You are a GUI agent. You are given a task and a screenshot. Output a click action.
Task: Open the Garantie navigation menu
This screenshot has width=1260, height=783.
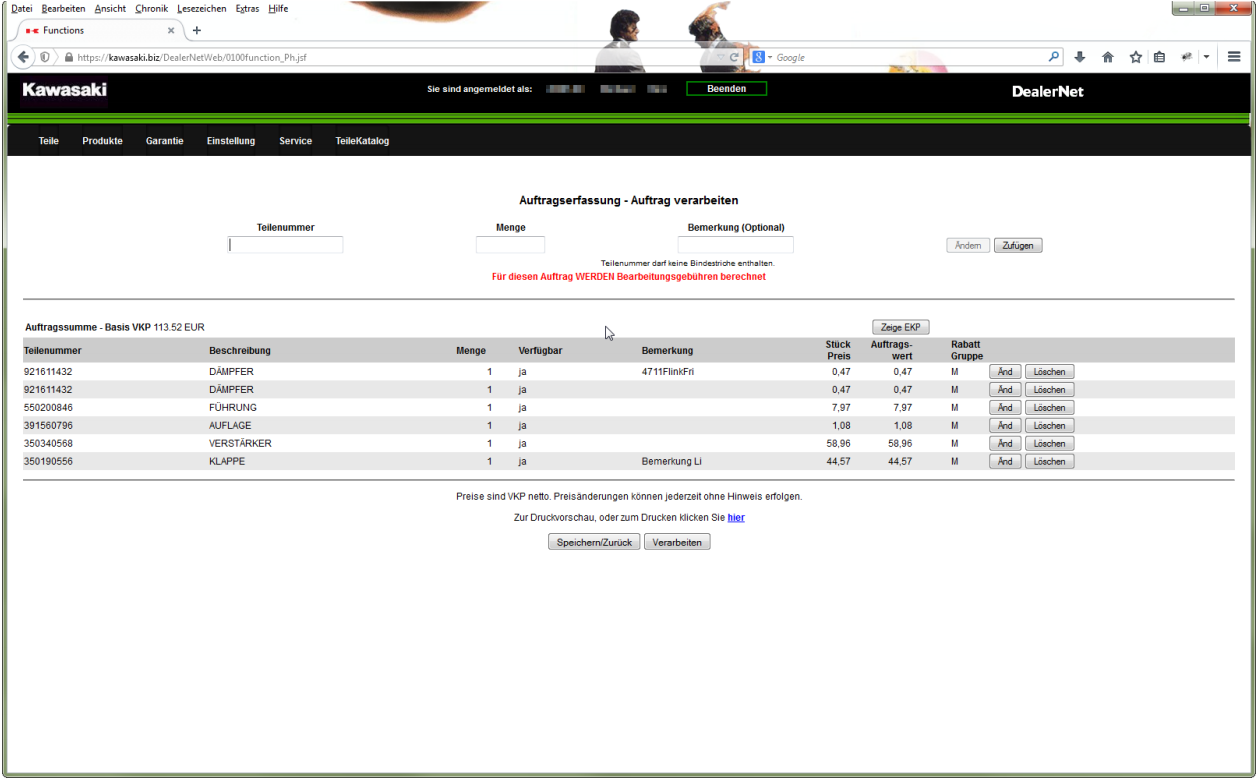[165, 141]
